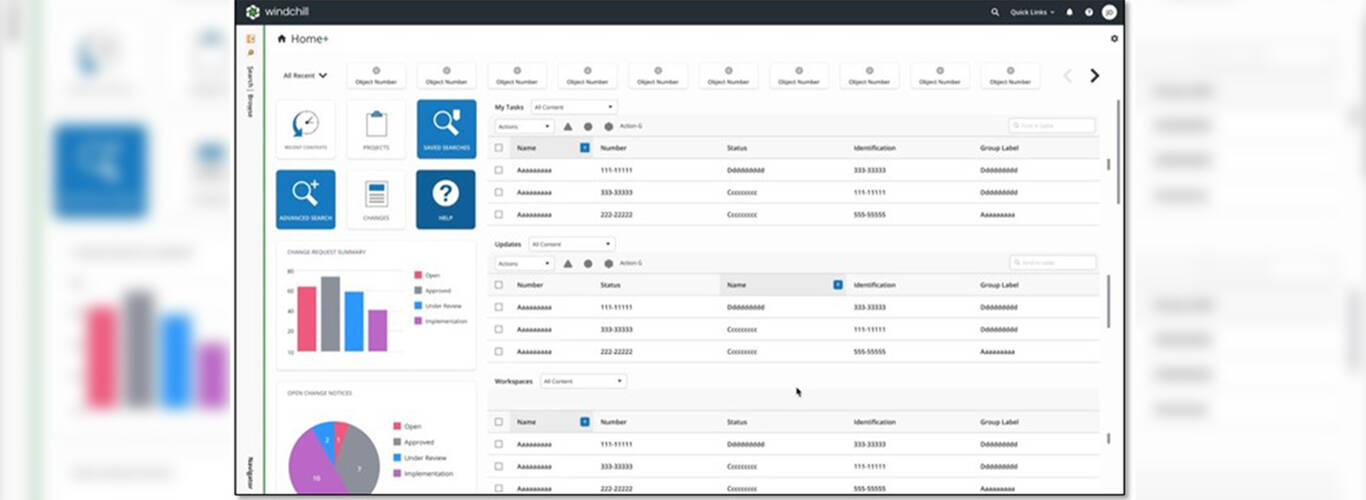Screen dimensions: 1366x500
Task: Open the Saved Searches tile
Action: [x=446, y=129]
